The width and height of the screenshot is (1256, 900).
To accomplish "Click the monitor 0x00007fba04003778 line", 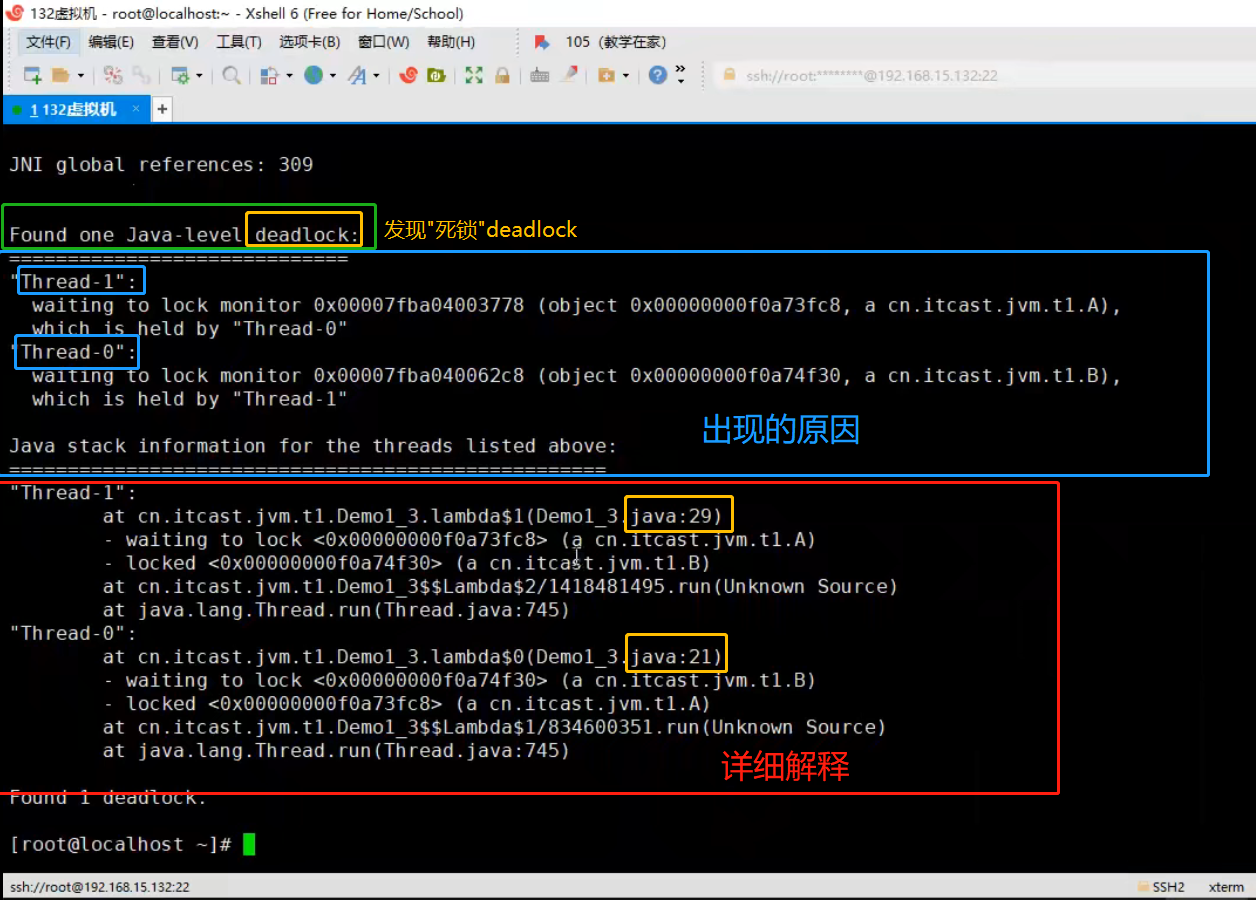I will [577, 305].
